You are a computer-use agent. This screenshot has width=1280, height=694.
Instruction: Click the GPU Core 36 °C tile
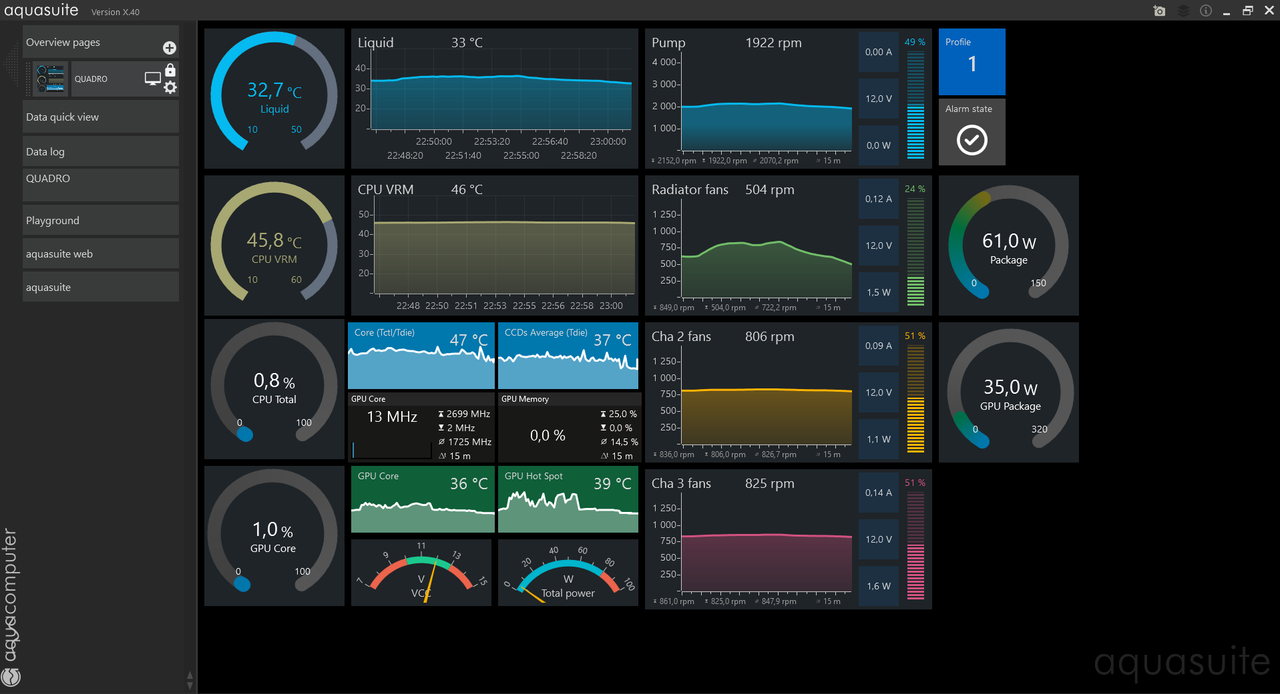pyautogui.click(x=423, y=501)
